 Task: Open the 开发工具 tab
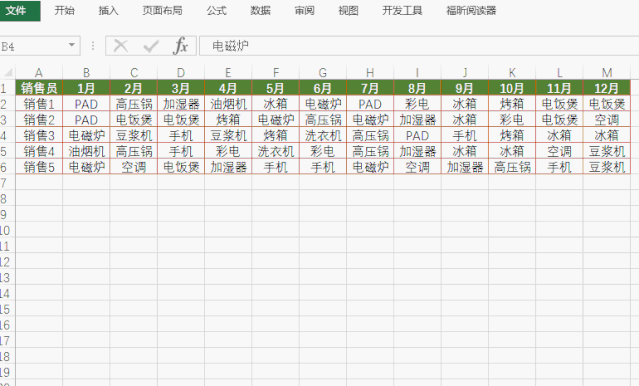point(402,11)
